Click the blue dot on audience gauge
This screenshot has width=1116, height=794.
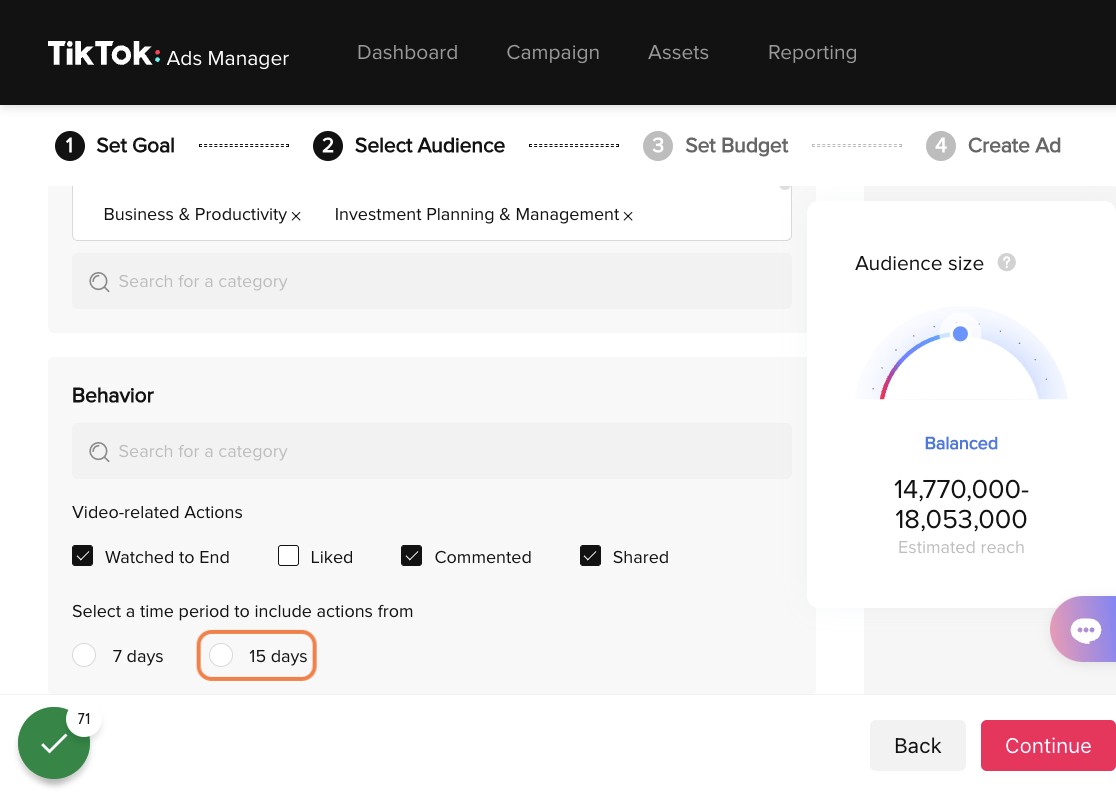pyautogui.click(x=960, y=334)
